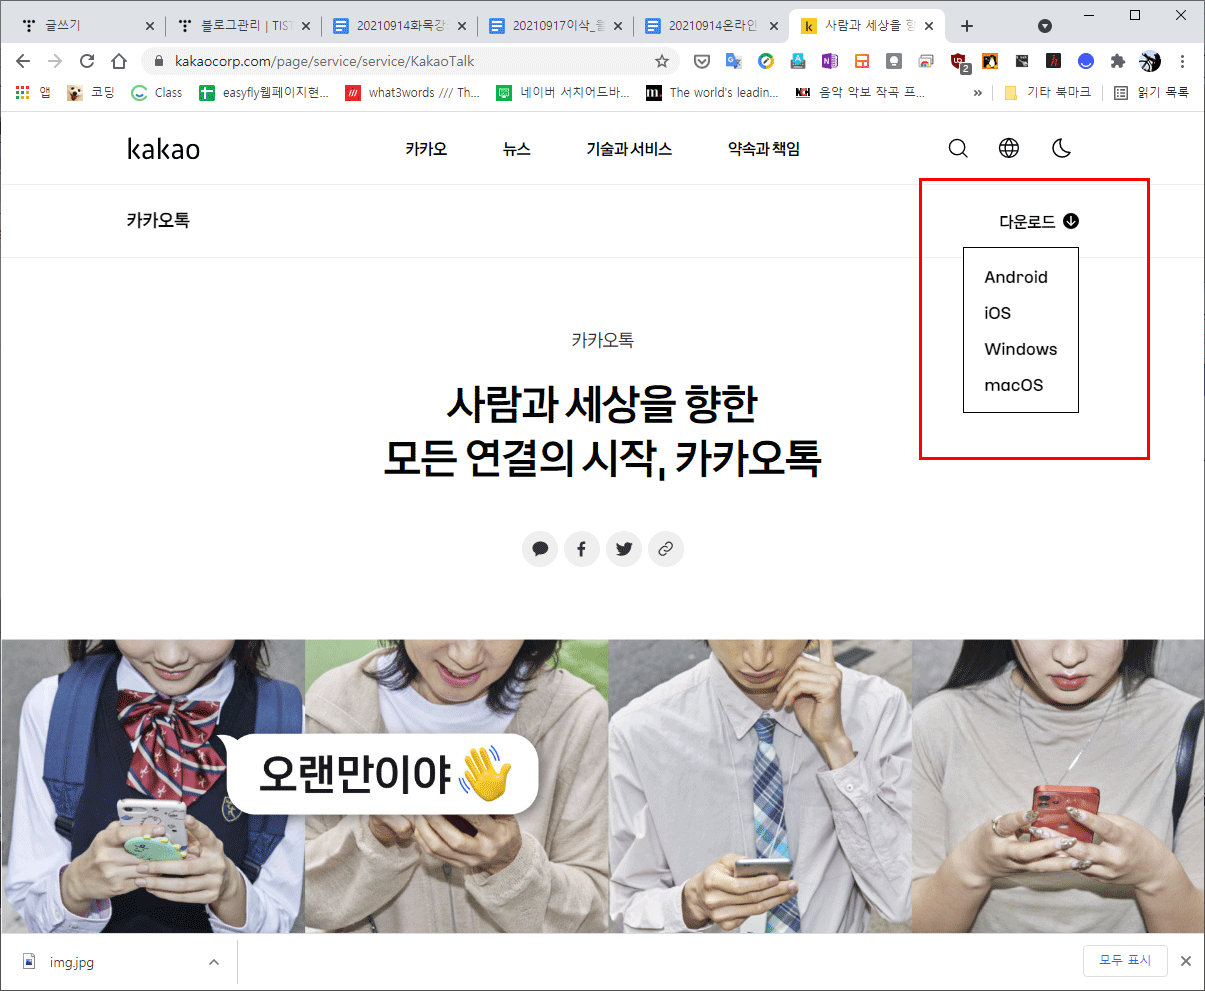Viewport: 1205px width, 991px height.
Task: Open the 기술과 서비스 navigation menu
Action: click(629, 149)
